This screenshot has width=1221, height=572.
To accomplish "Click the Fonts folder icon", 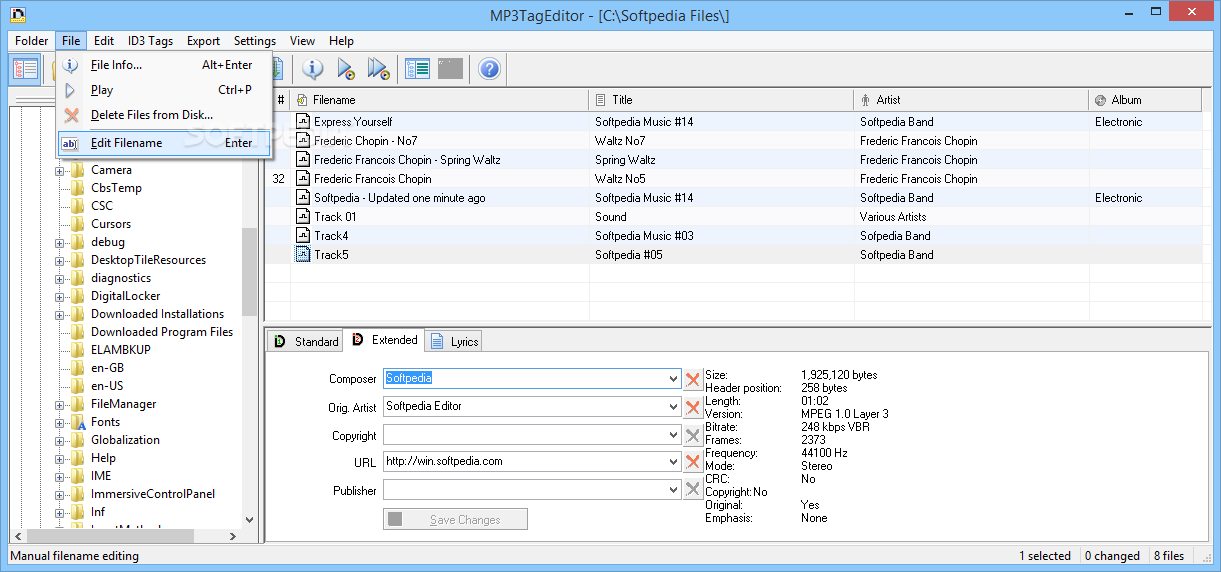I will pyautogui.click(x=78, y=422).
